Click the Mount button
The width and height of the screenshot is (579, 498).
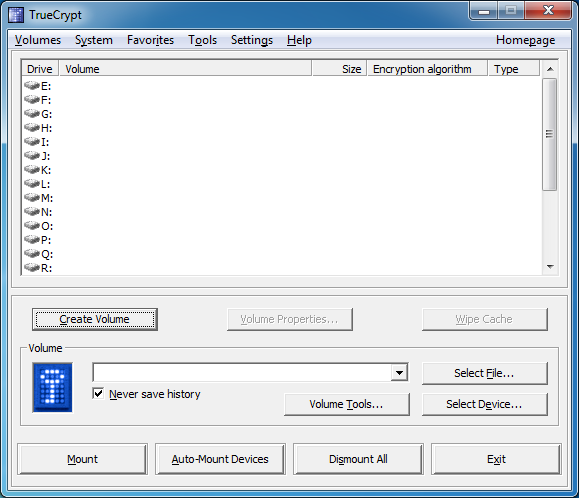coord(82,459)
